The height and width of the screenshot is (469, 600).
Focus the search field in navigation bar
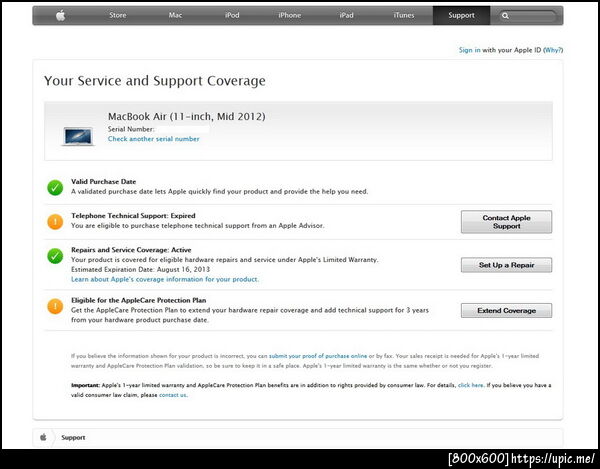click(x=527, y=16)
